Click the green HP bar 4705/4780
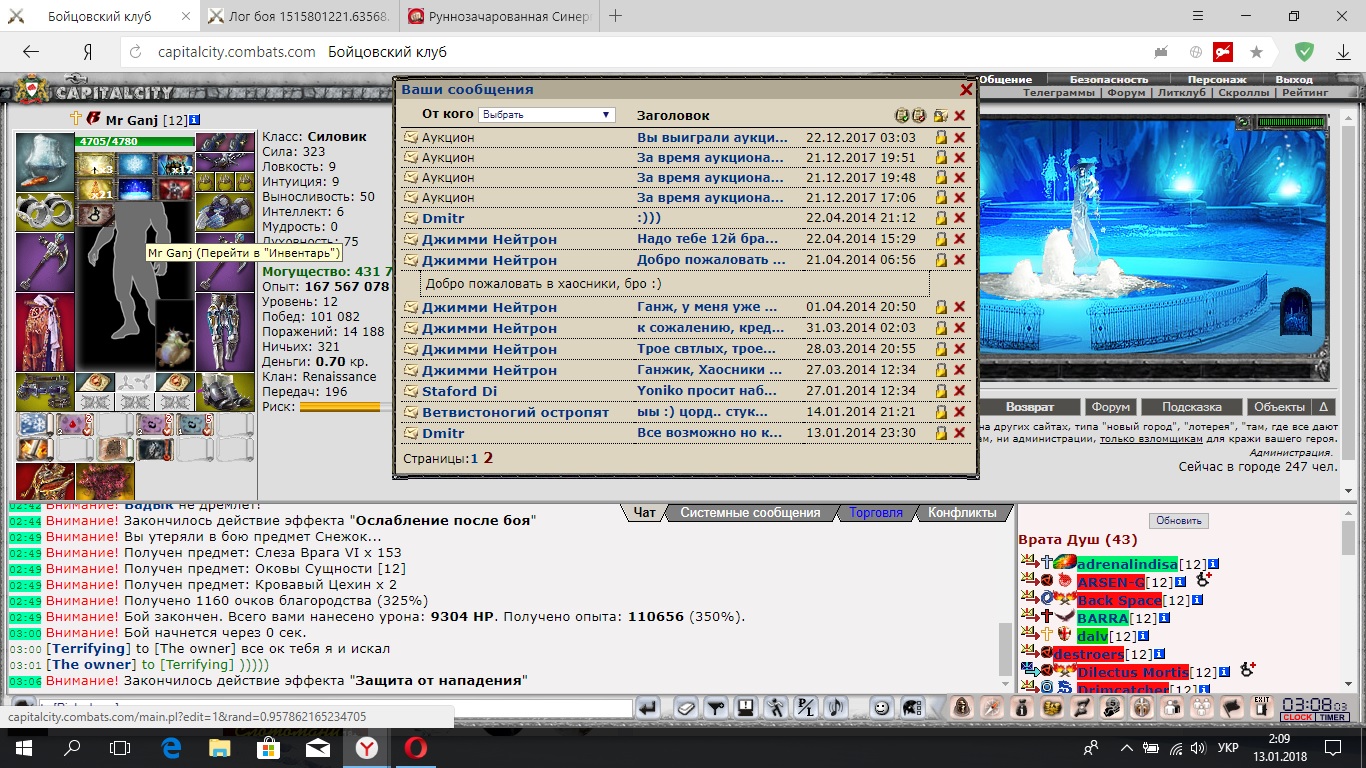Screen dimensions: 1366x768 click(x=135, y=142)
